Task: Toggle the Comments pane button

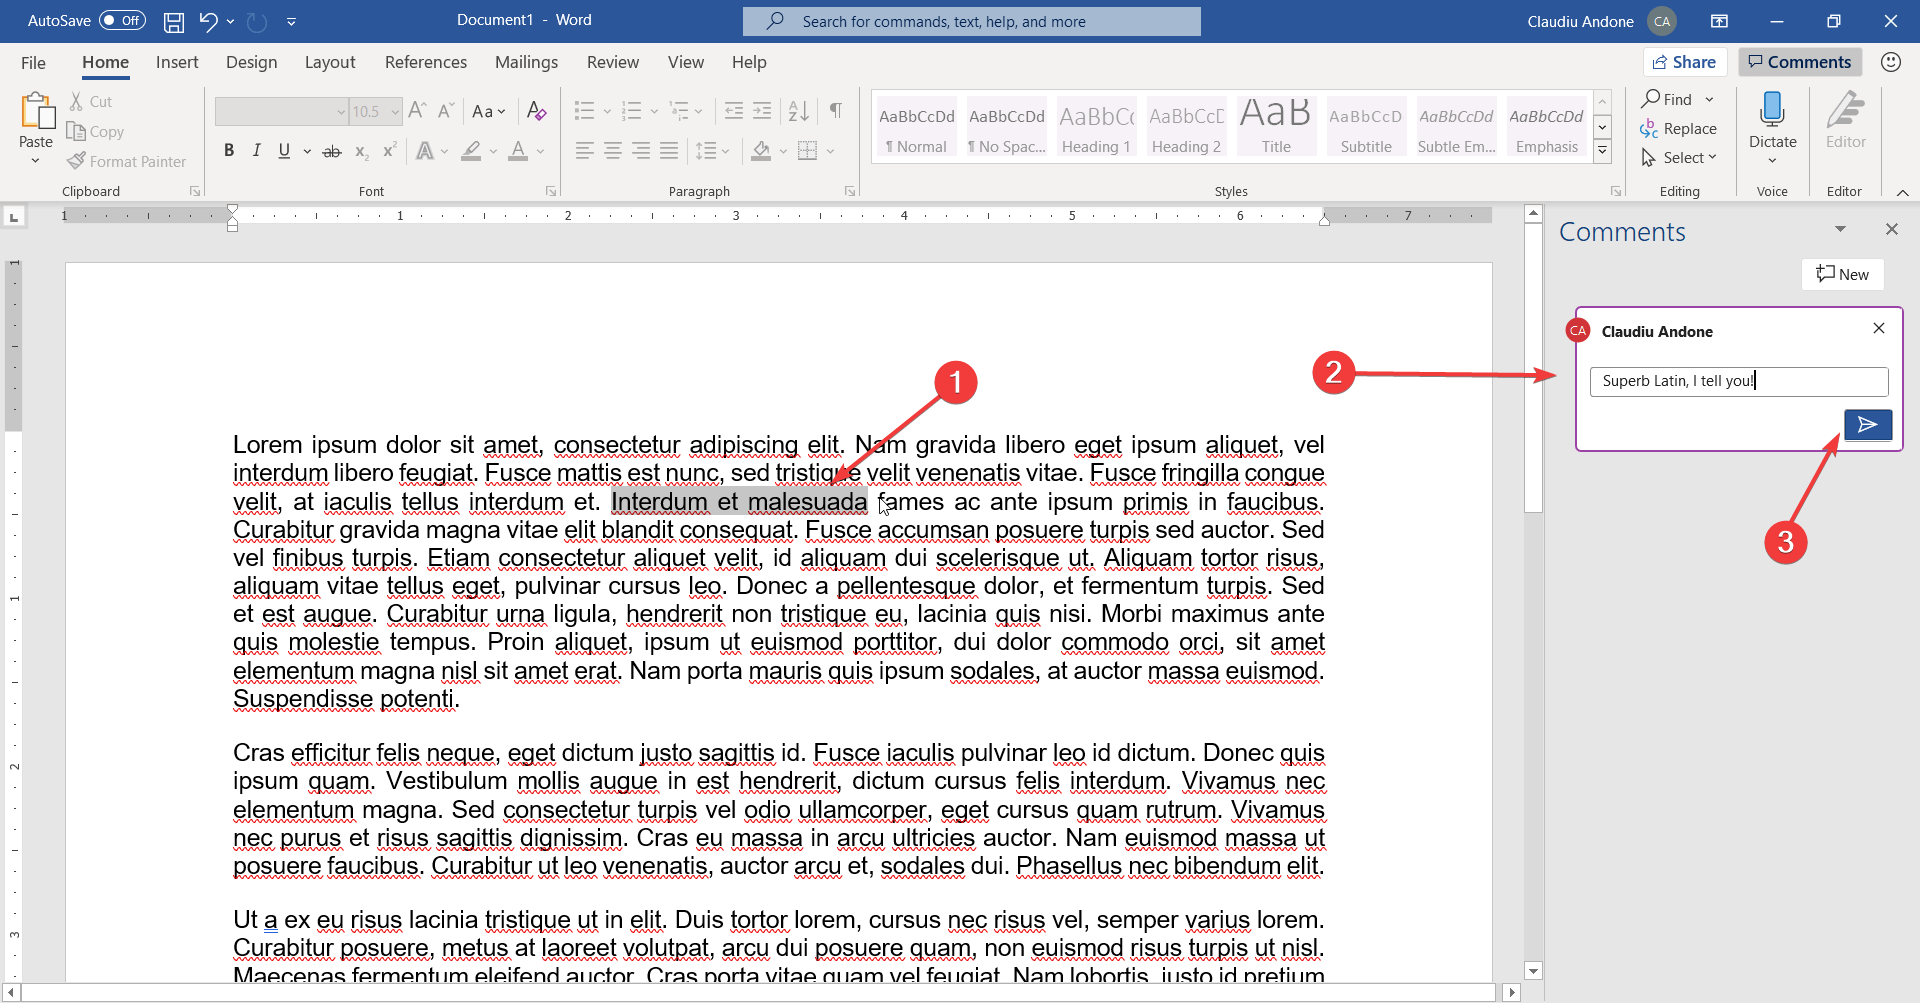Action: click(1800, 62)
